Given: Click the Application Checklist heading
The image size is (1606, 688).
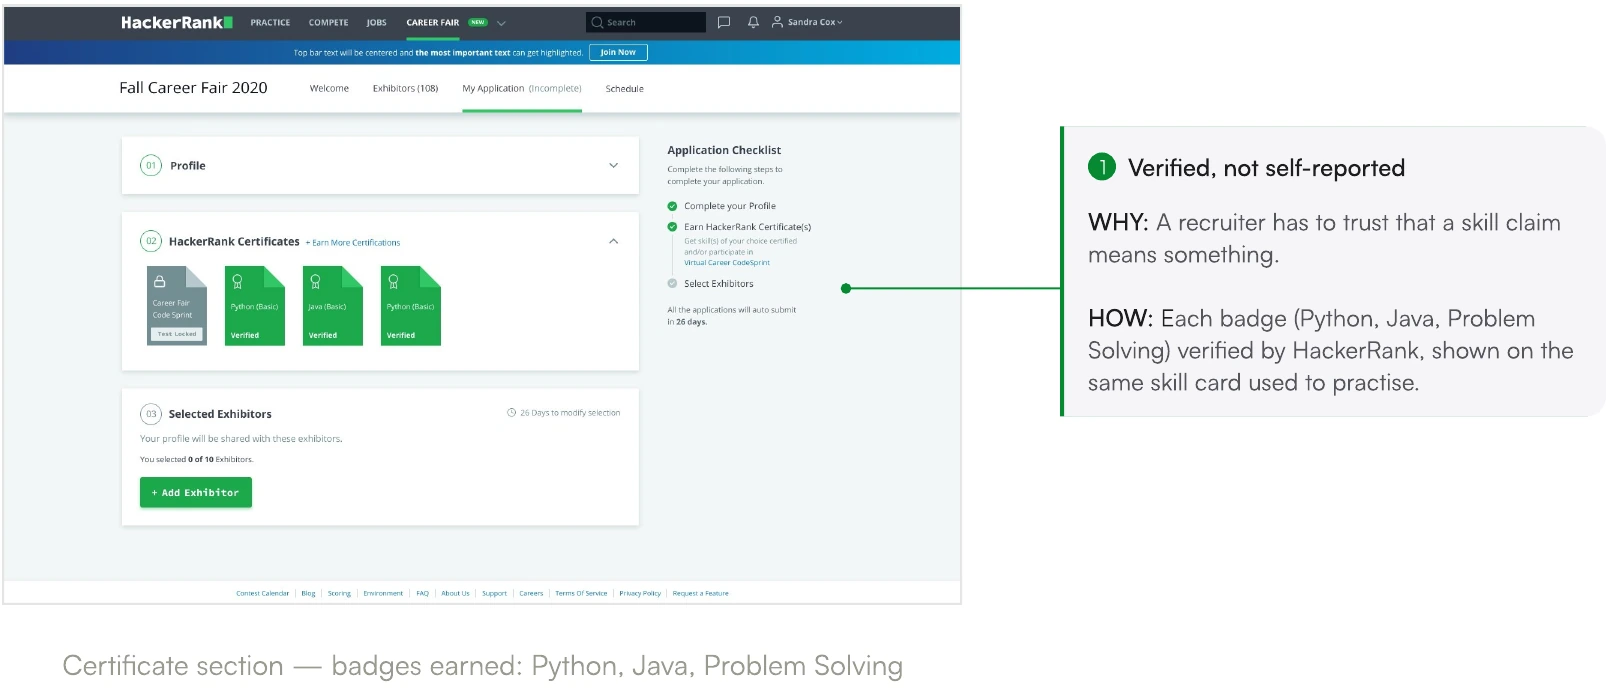Looking at the screenshot, I should pos(724,150).
